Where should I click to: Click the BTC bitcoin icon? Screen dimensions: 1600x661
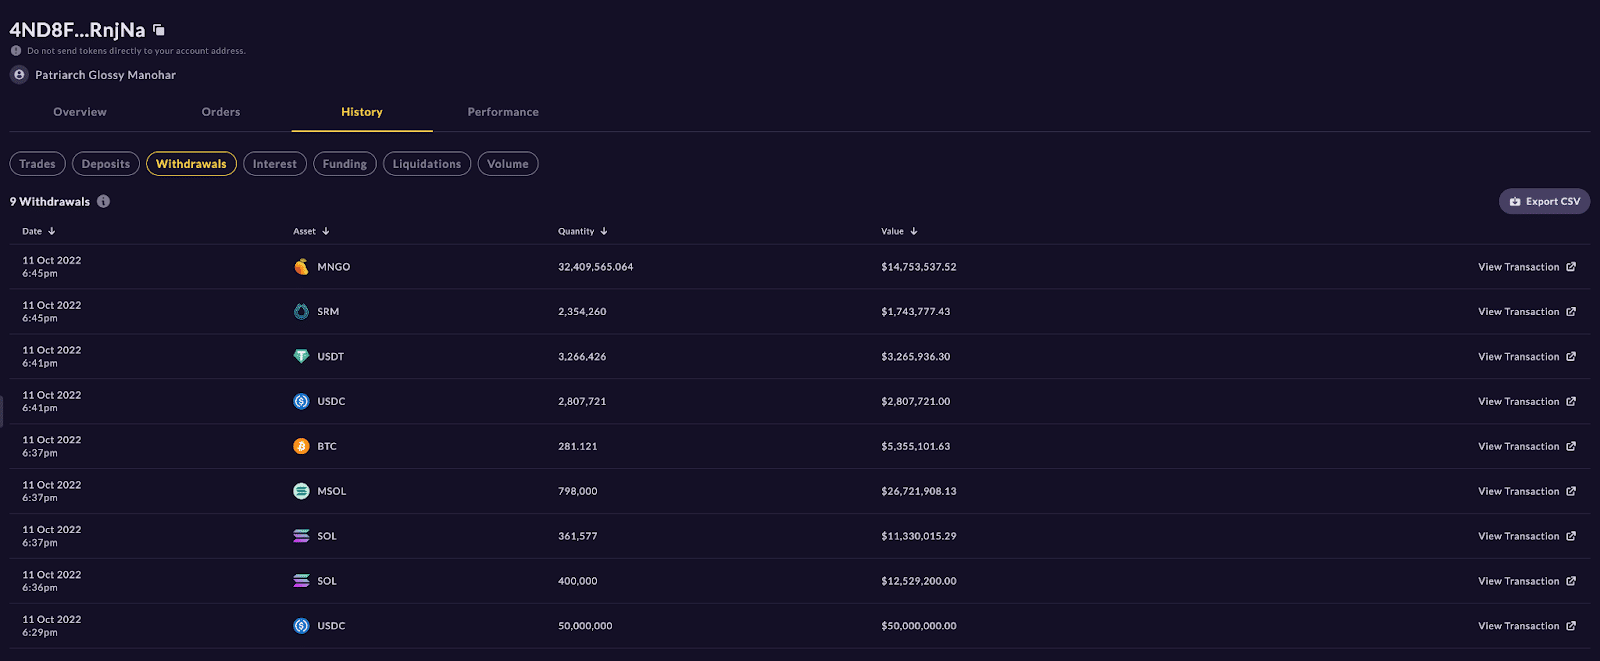point(301,446)
